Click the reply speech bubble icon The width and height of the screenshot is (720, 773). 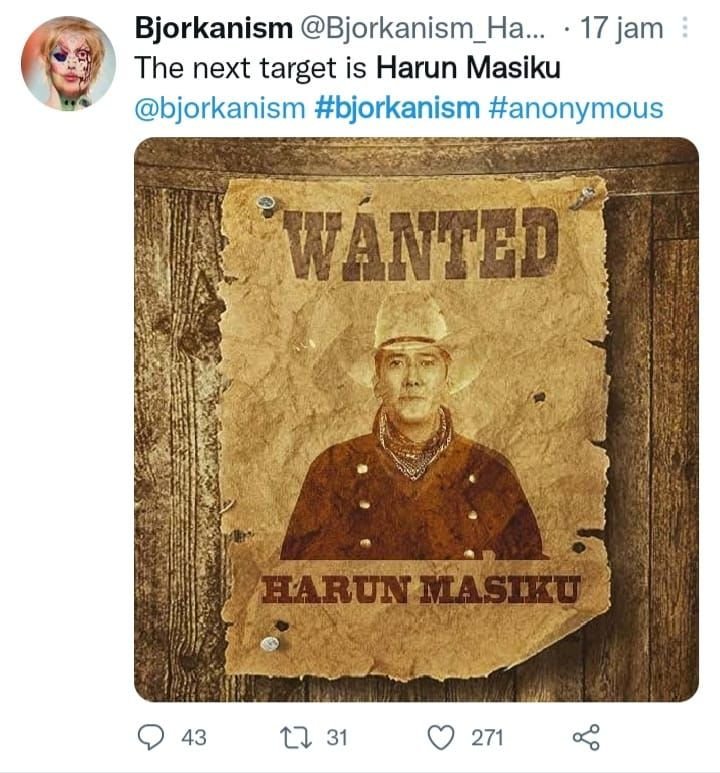pyautogui.click(x=150, y=738)
